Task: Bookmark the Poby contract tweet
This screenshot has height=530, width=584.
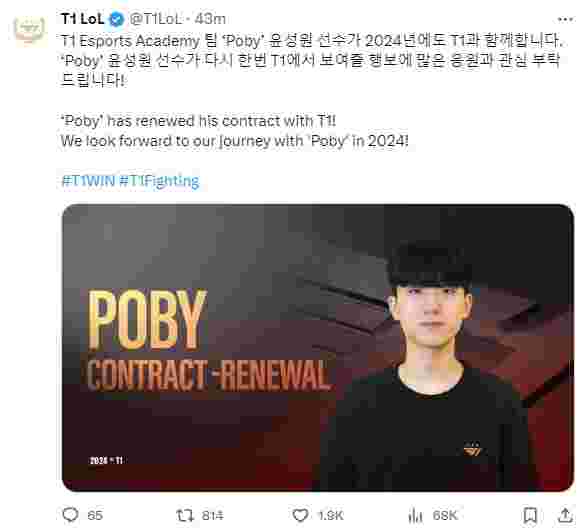Action: click(529, 515)
